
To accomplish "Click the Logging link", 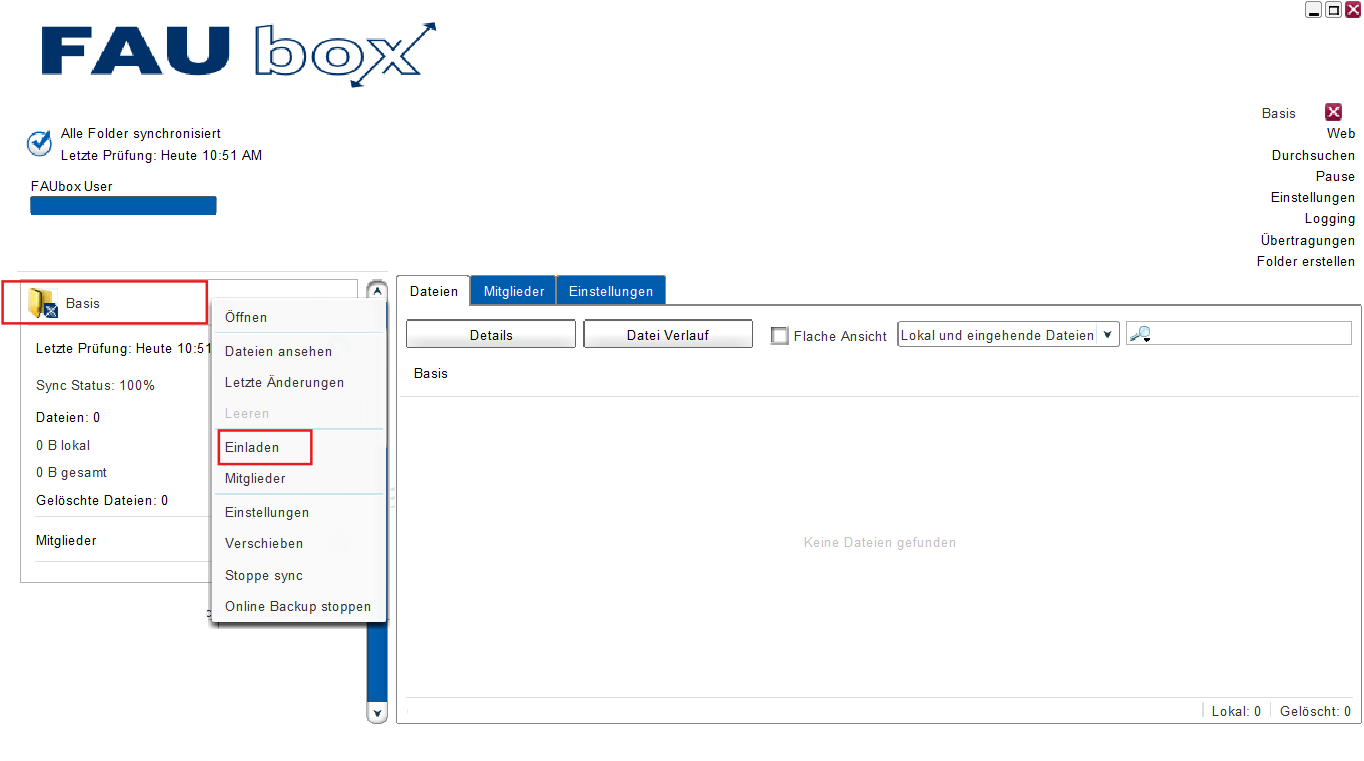I will tap(1330, 218).
